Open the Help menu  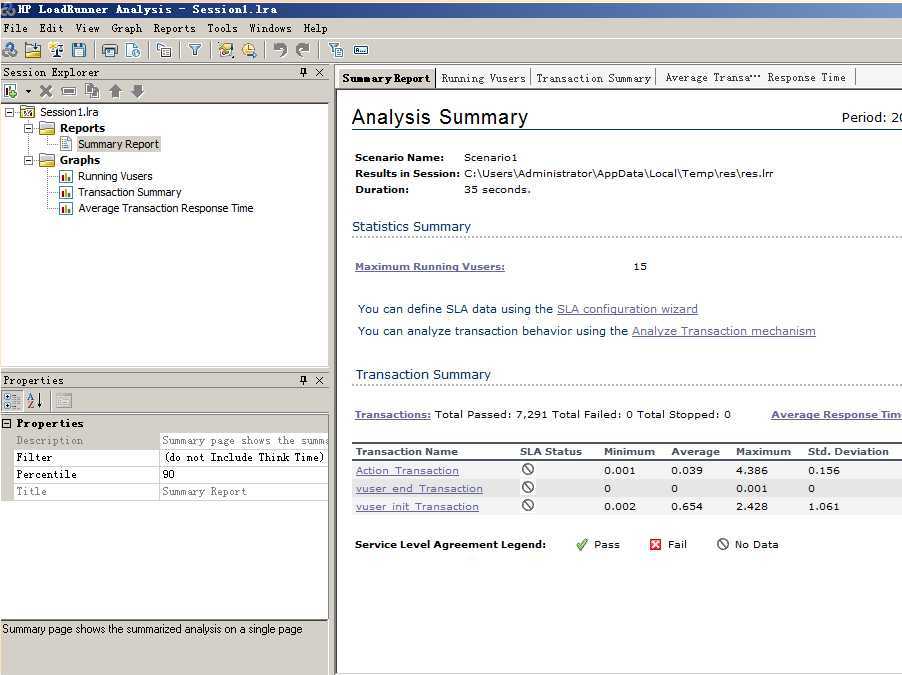click(x=315, y=28)
